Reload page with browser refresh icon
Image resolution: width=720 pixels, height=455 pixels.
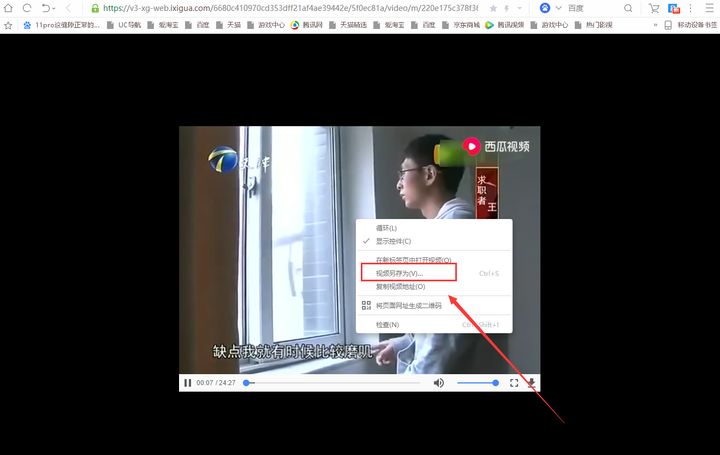26,8
